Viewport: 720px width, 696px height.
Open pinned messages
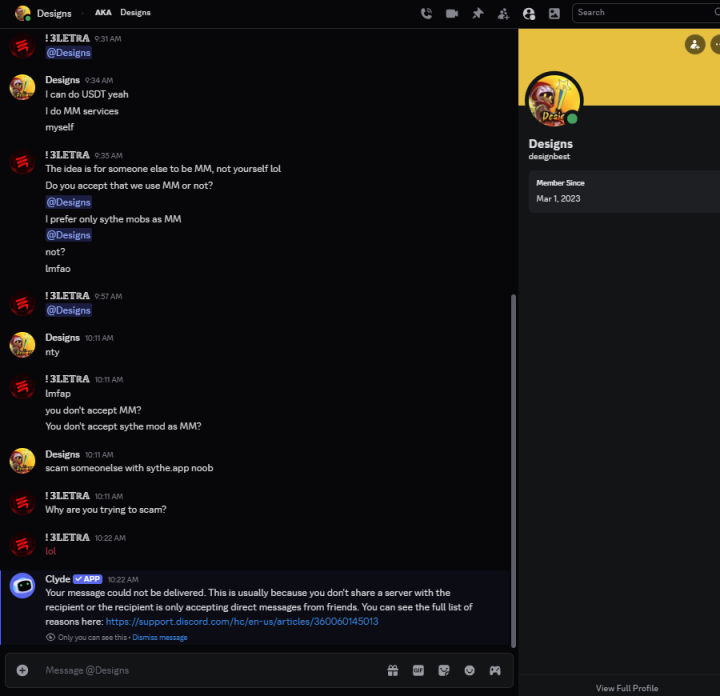pyautogui.click(x=477, y=13)
